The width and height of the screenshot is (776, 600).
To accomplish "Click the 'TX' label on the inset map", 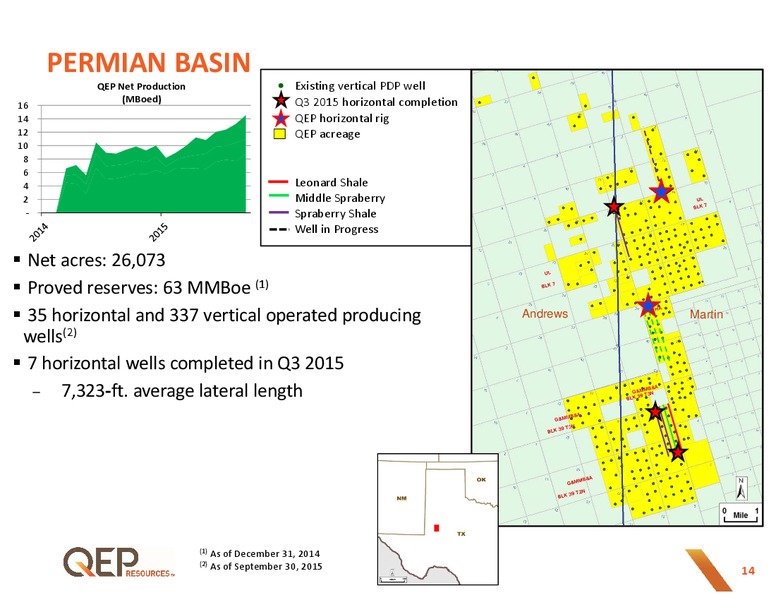I will 461,534.
